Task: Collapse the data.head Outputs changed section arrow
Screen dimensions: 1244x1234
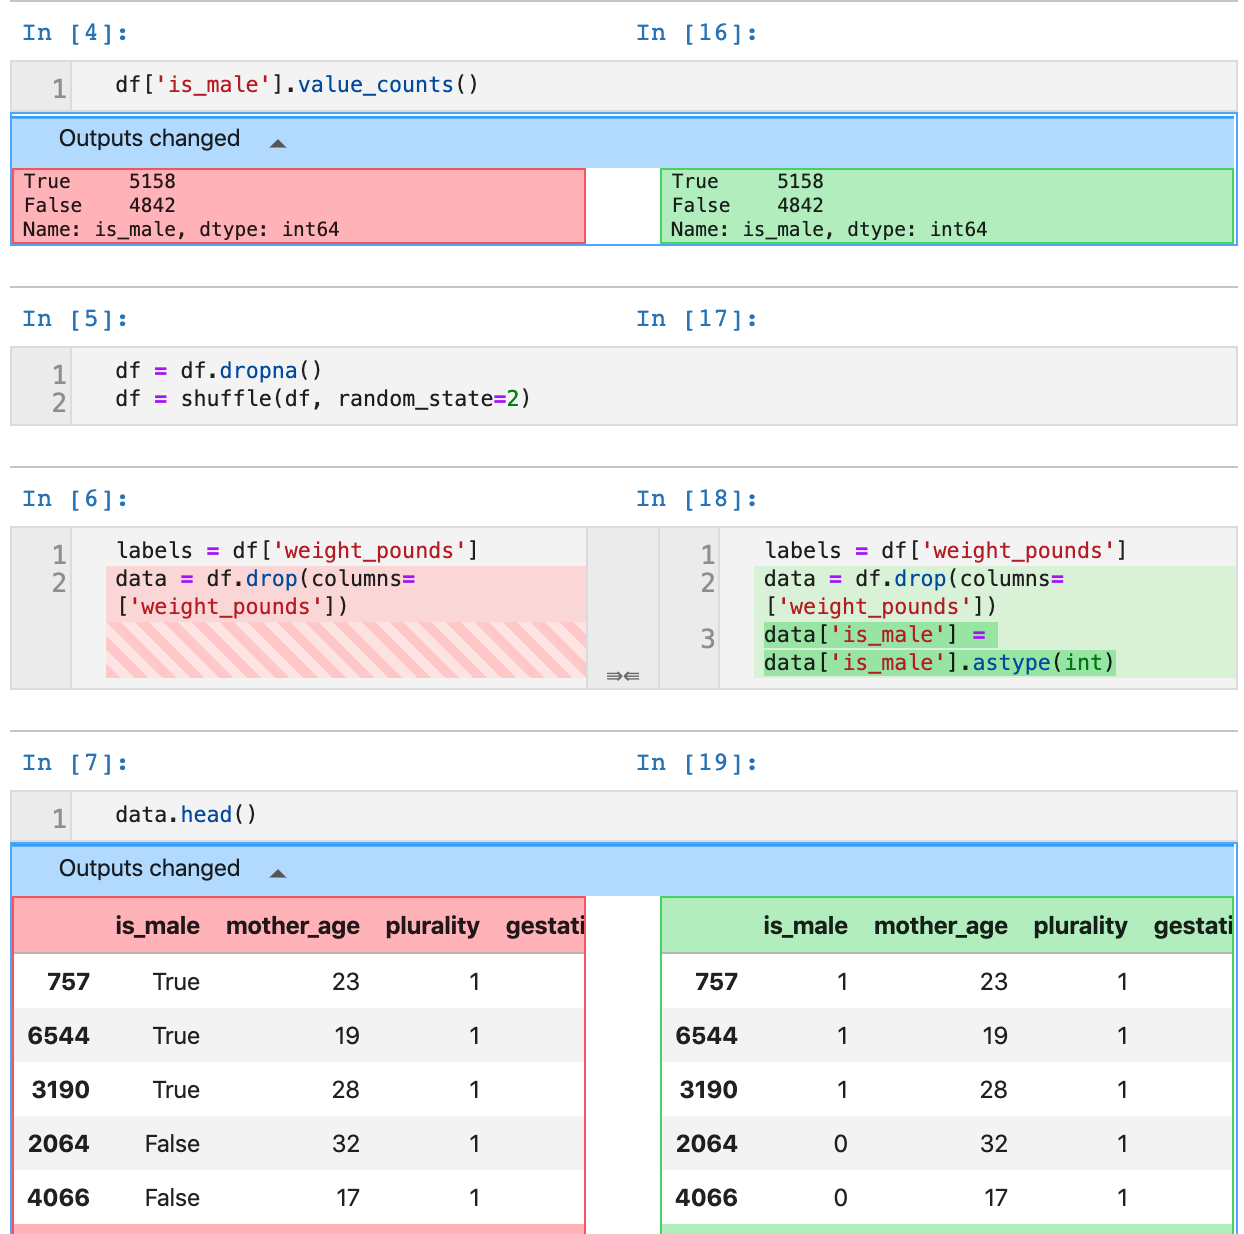Action: (278, 873)
